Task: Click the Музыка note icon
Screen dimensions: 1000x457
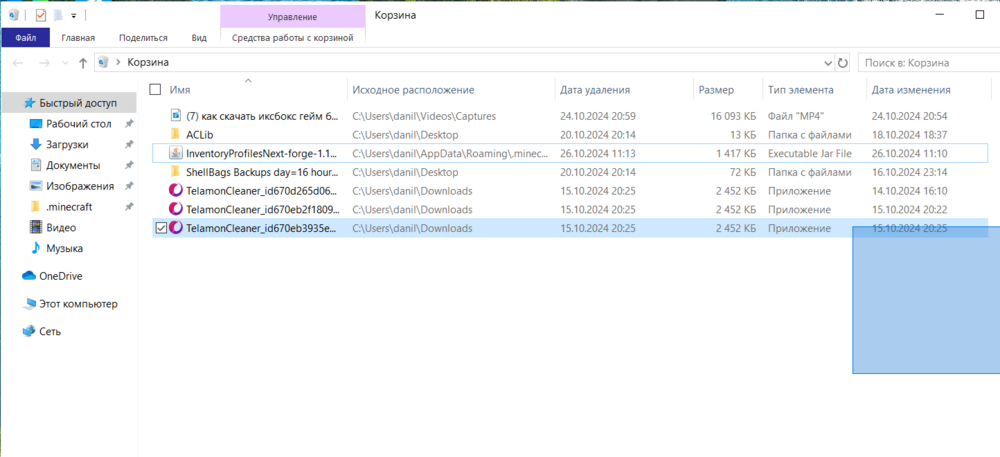Action: coord(36,248)
